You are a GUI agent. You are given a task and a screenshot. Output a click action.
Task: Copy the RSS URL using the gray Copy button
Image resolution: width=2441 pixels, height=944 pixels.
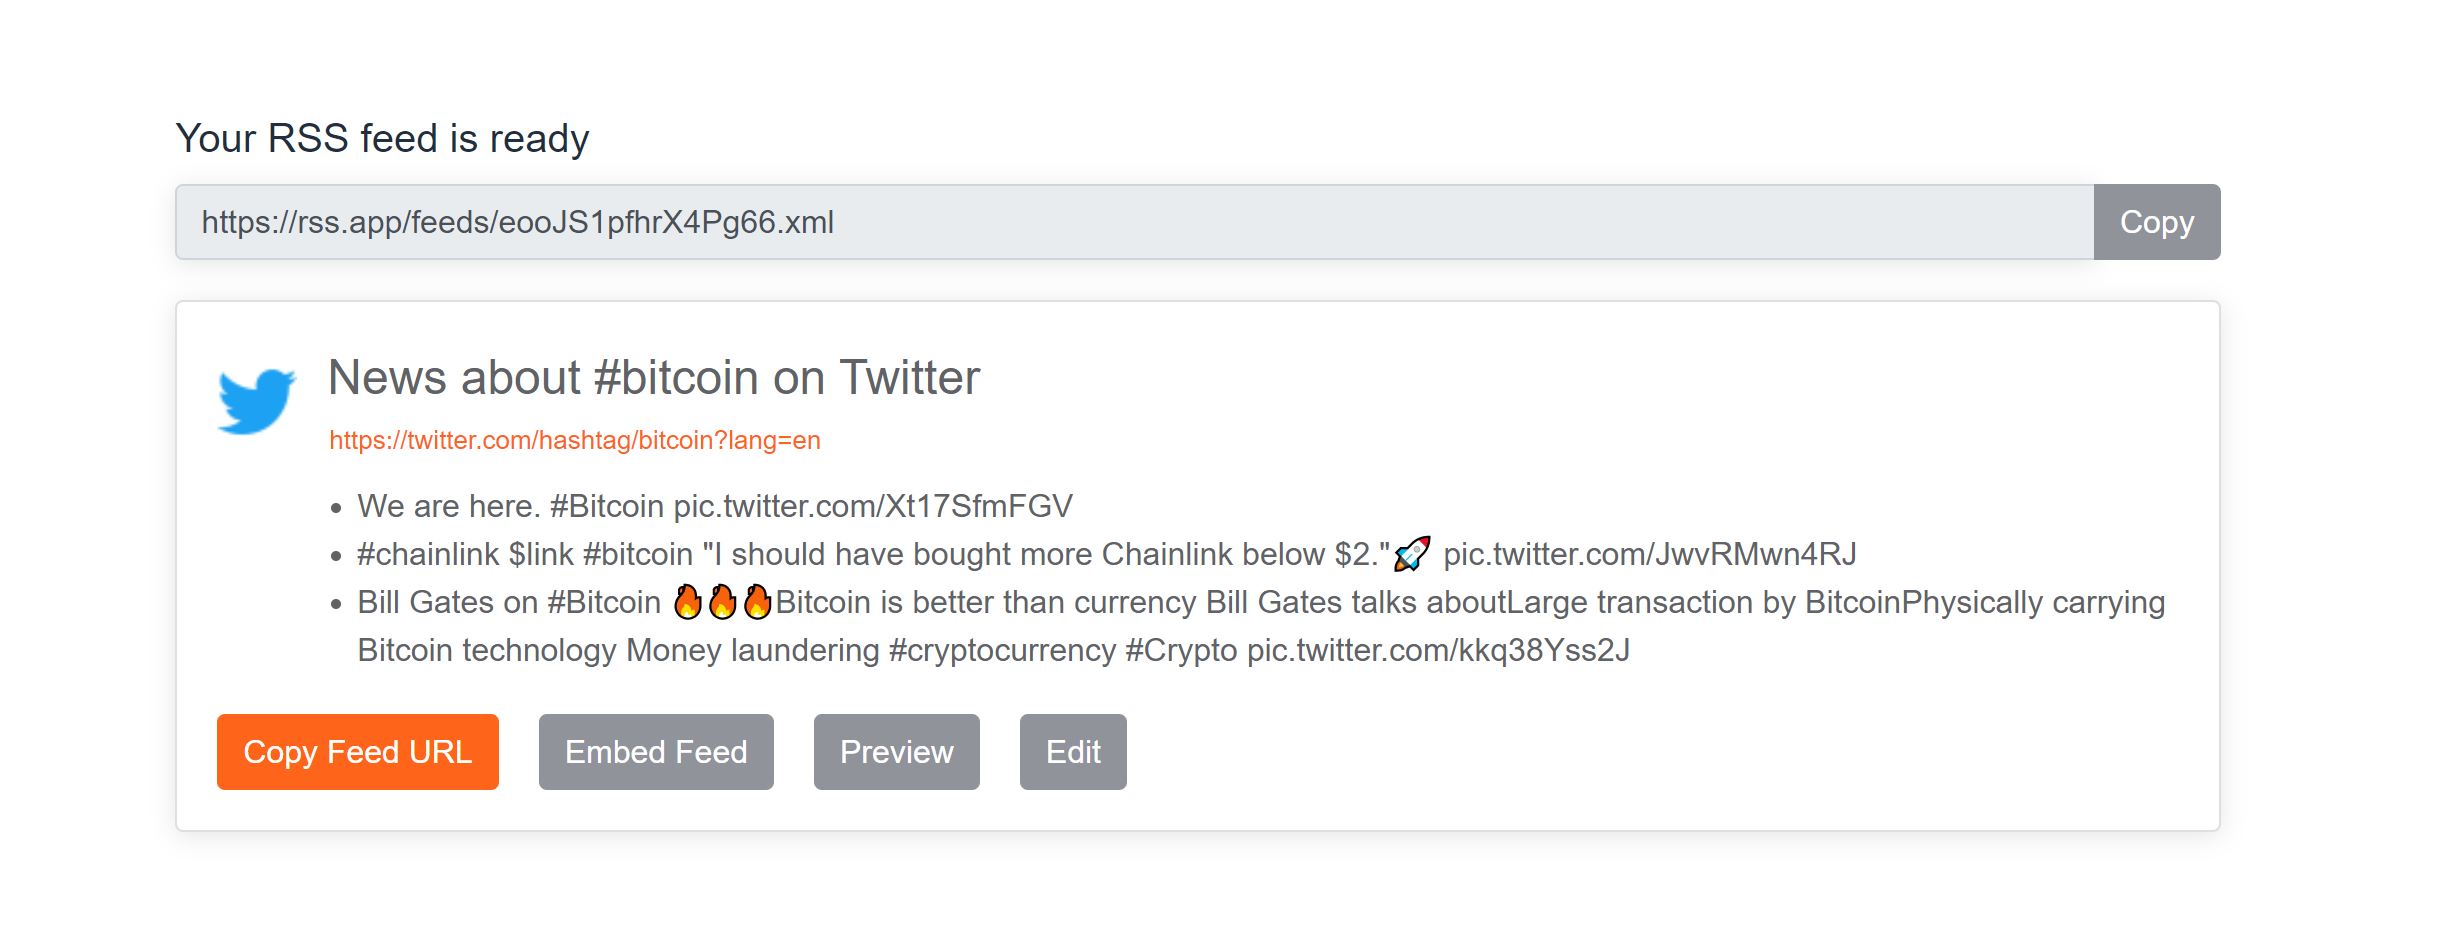click(x=2157, y=222)
